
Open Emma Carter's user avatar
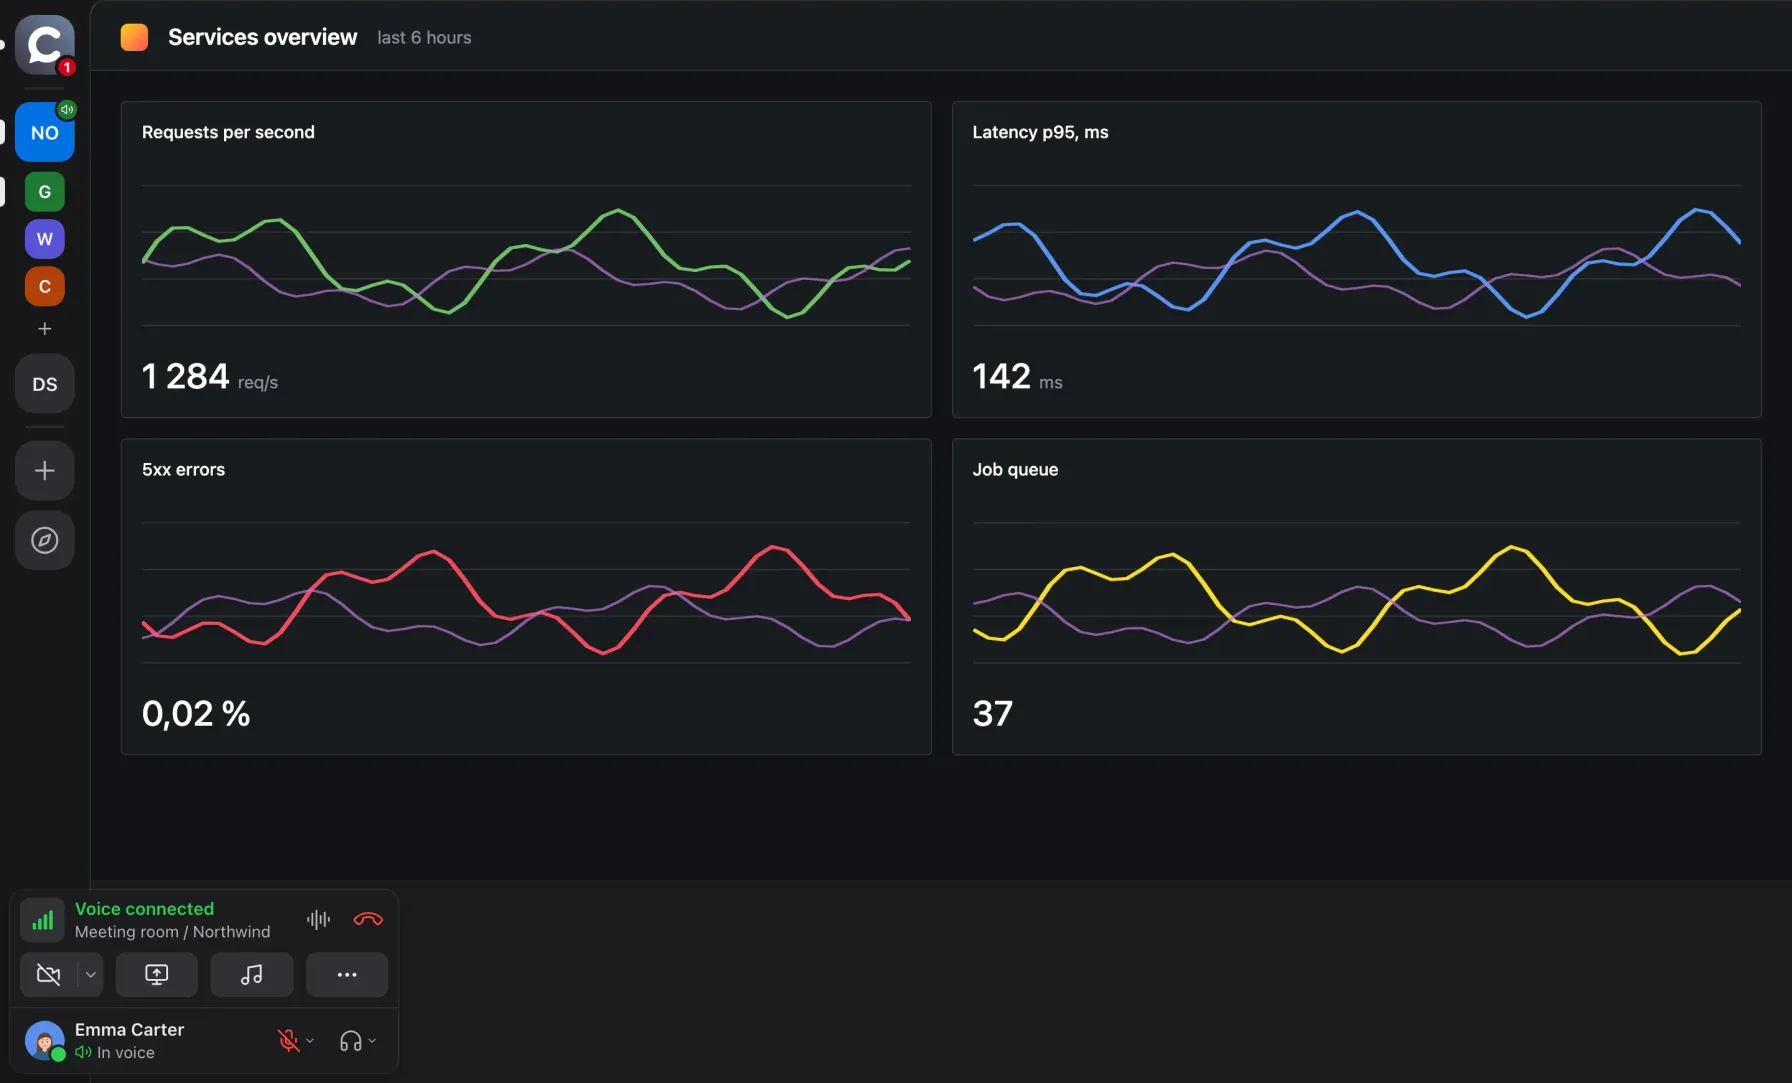point(45,1041)
